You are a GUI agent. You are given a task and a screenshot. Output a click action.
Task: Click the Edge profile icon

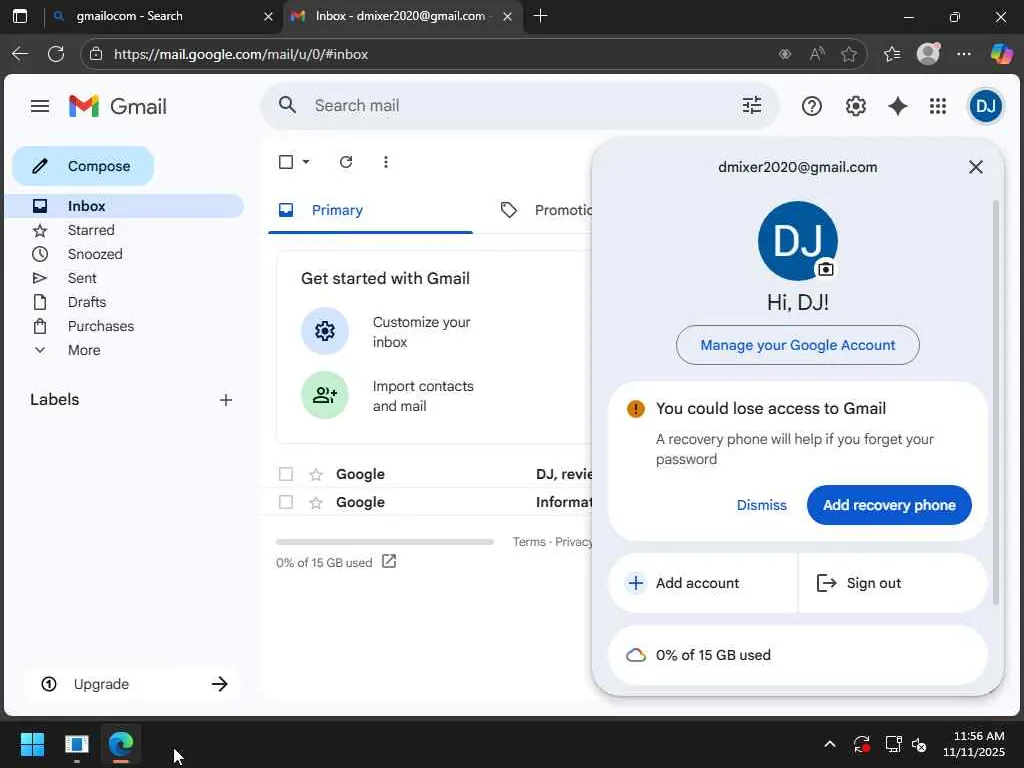tap(928, 54)
